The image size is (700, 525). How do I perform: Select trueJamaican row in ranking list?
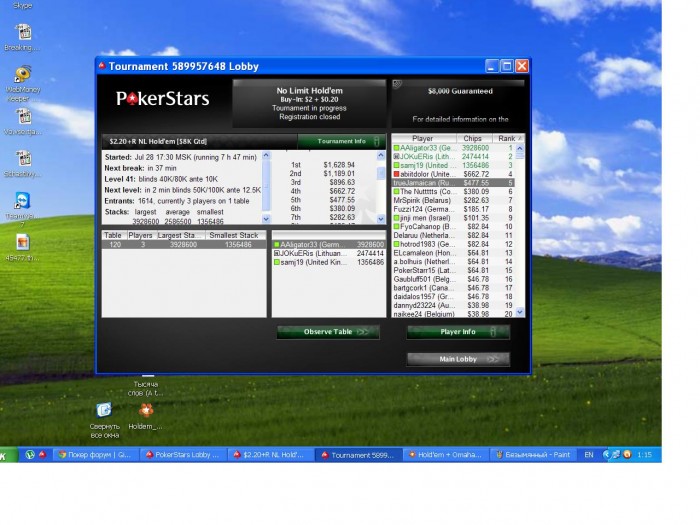(x=453, y=183)
